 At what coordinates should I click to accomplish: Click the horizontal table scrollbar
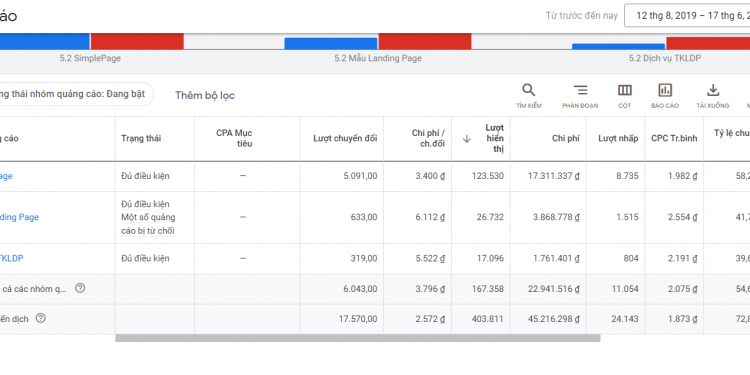point(358,338)
